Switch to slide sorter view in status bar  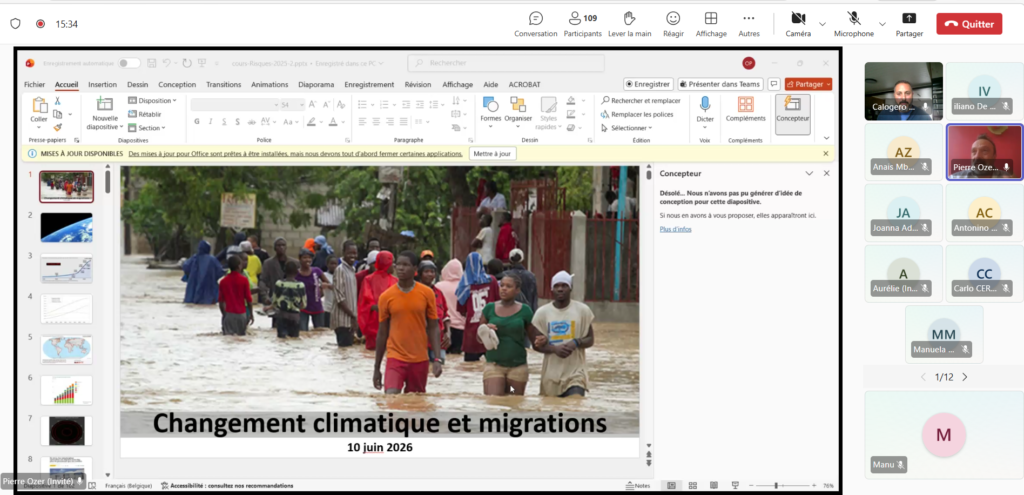(693, 486)
